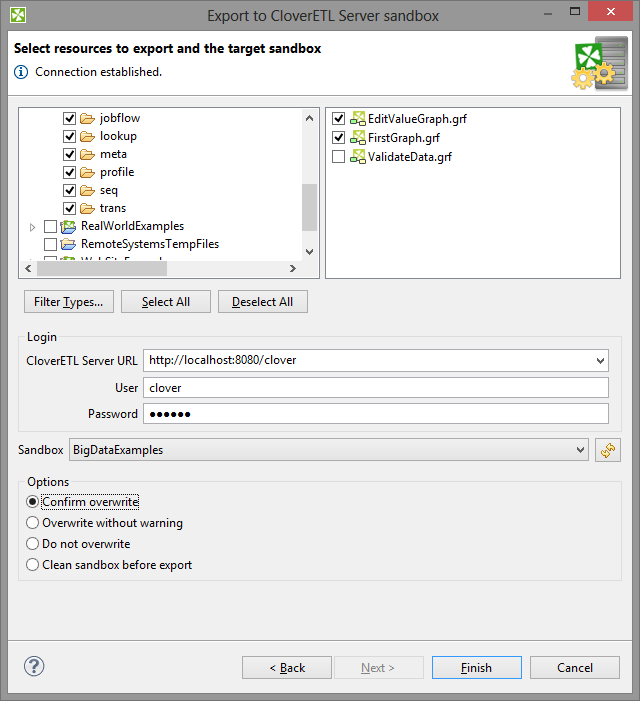Open the help question mark icon
Viewport: 640px width, 701px height.
[x=34, y=666]
